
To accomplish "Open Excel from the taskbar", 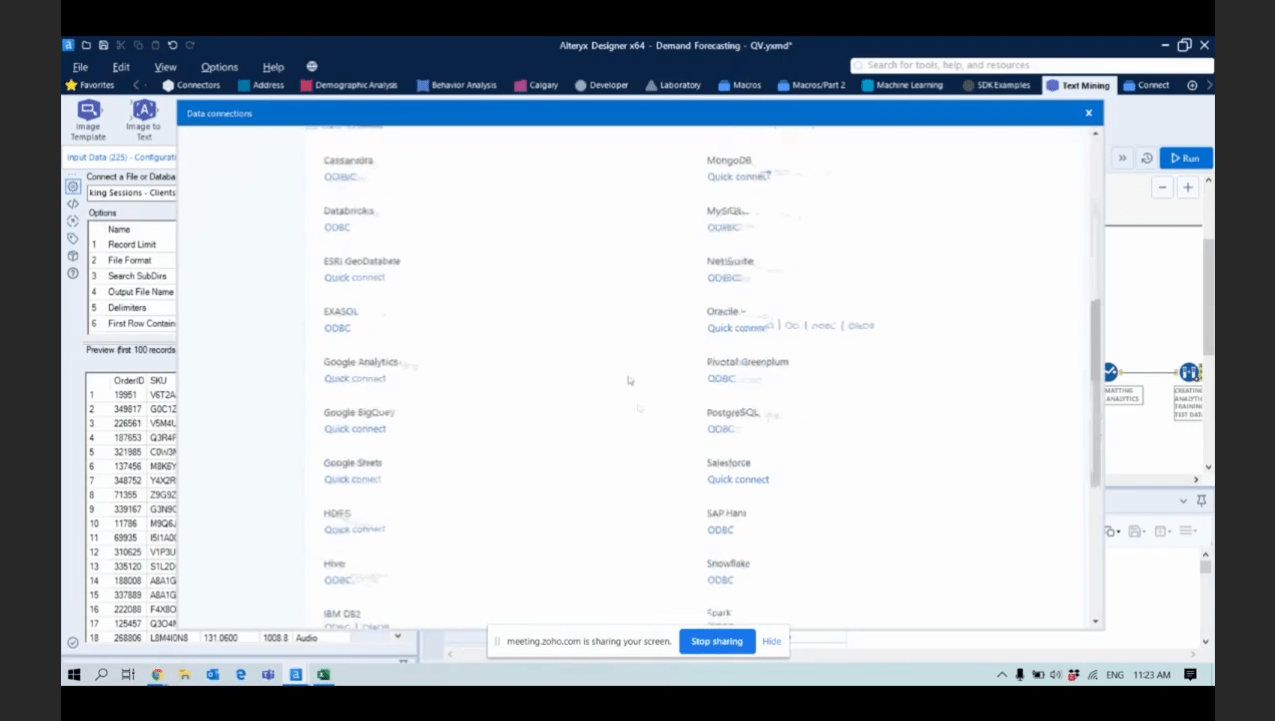I will pos(324,675).
